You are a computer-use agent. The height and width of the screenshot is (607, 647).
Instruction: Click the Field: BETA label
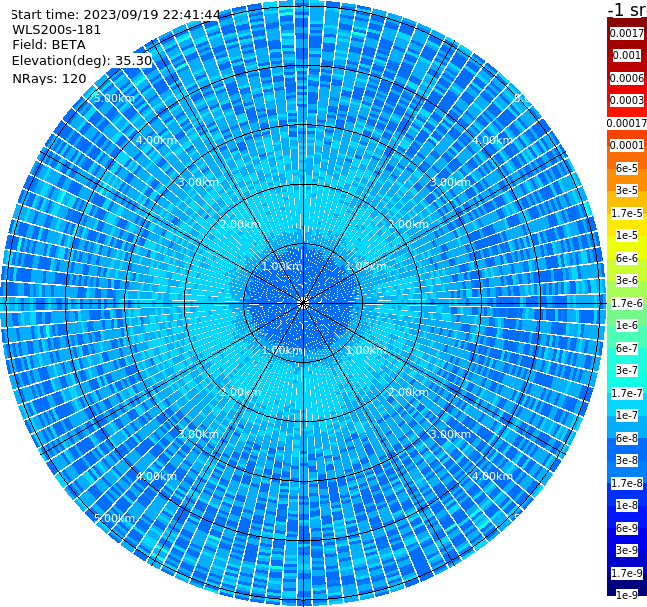tap(49, 45)
